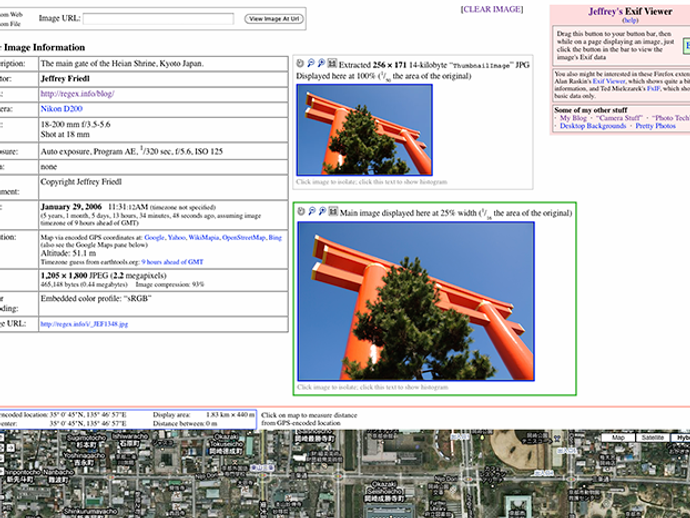This screenshot has width=690, height=518.
Task: Click the January 29, 2006 date text
Action: (x=71, y=207)
